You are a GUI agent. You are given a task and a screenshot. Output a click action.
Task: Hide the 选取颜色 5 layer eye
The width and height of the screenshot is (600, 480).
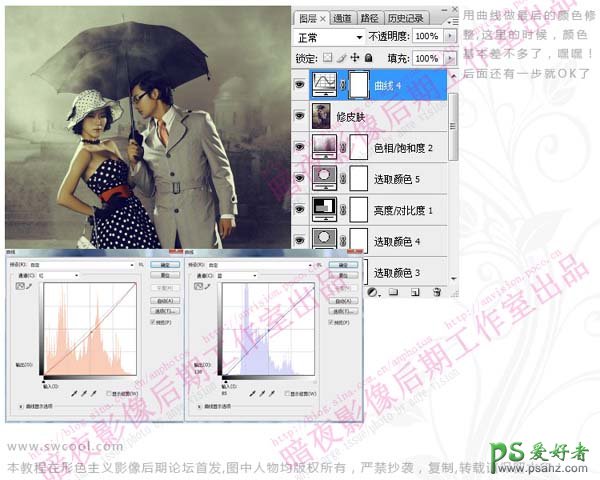(x=300, y=178)
